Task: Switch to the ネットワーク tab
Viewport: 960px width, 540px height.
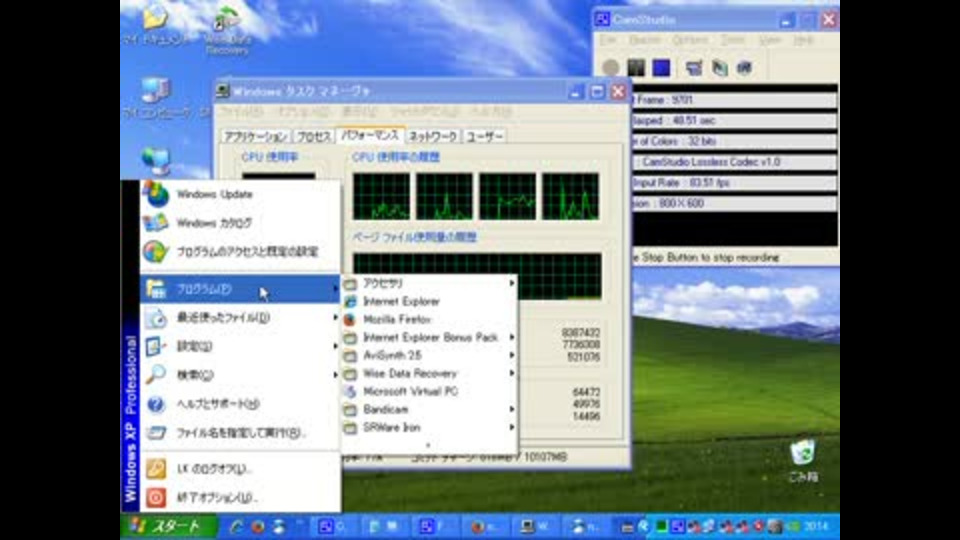Action: [x=433, y=137]
